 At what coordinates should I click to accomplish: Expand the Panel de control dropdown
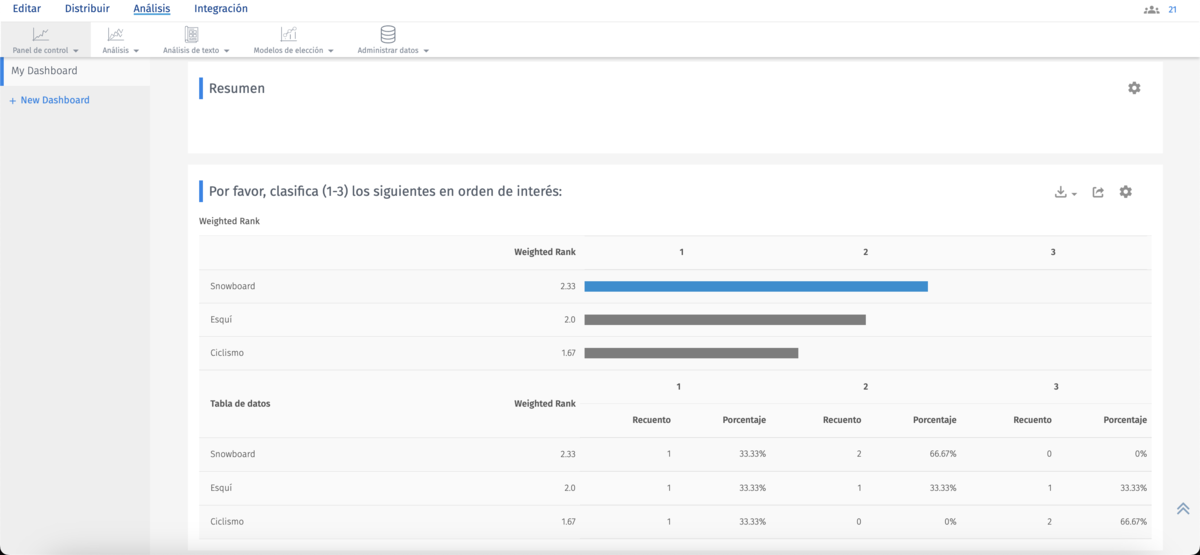click(76, 51)
